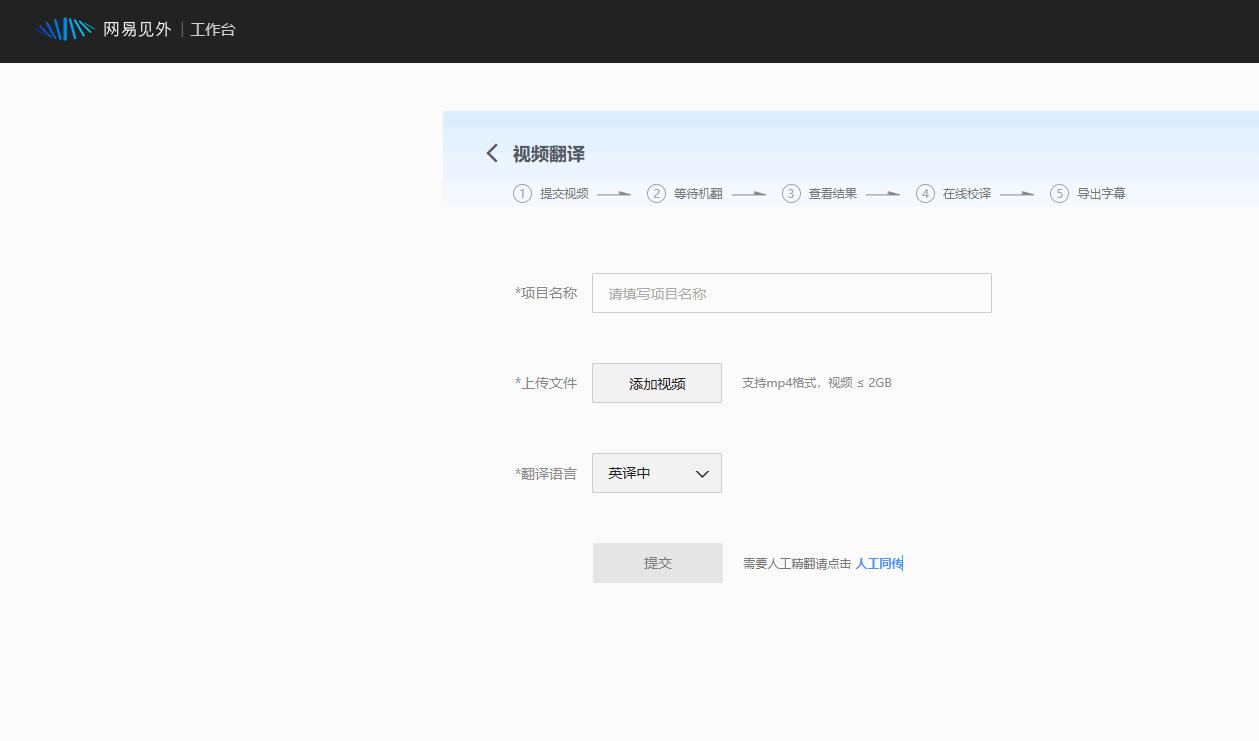
Task: Click step icon ① 提交视频
Action: coord(522,193)
